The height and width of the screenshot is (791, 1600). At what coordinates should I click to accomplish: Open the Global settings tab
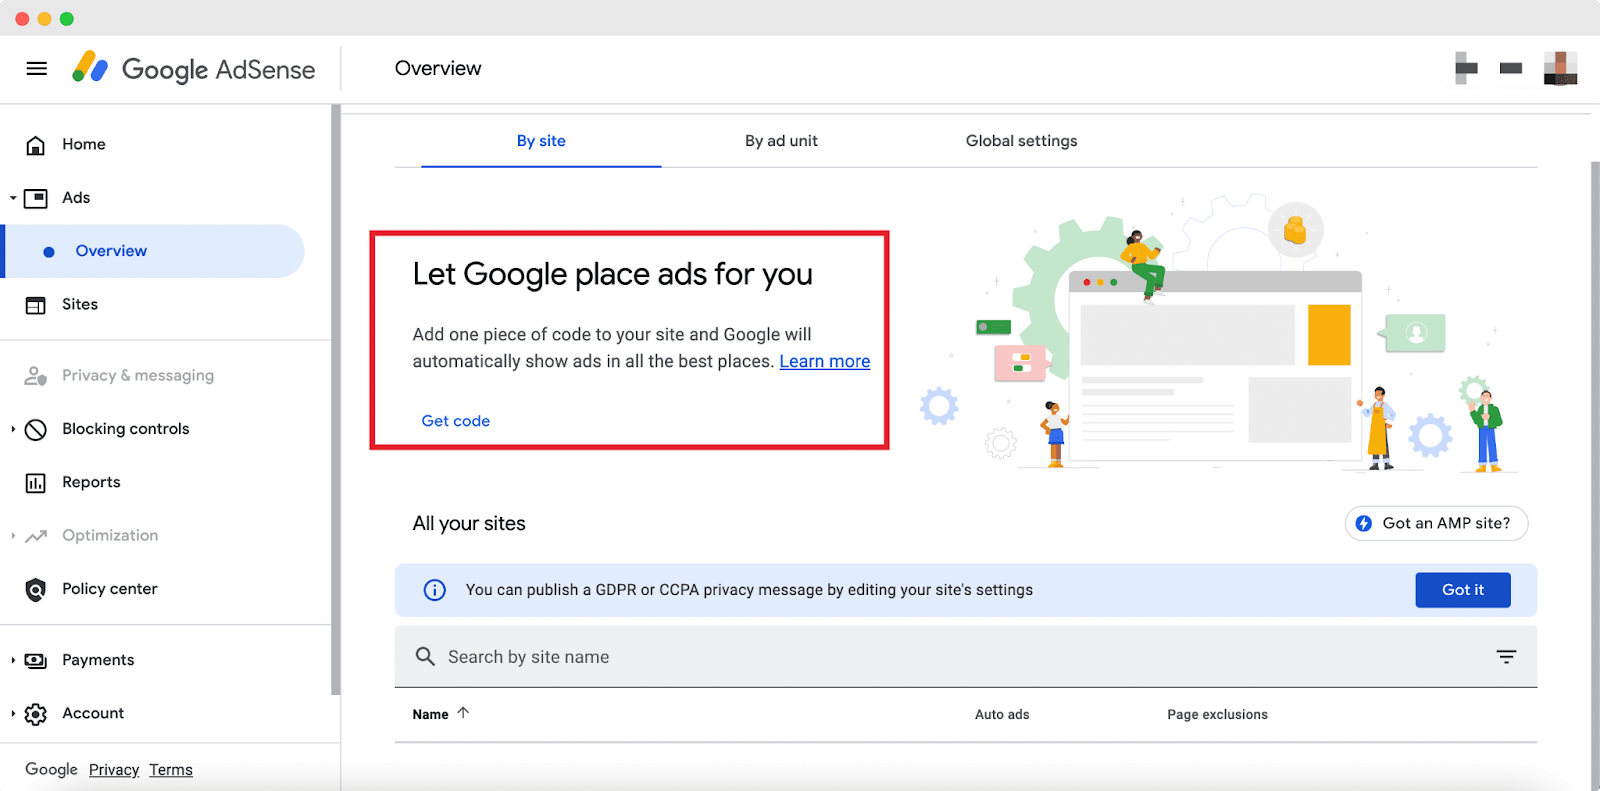1021,141
